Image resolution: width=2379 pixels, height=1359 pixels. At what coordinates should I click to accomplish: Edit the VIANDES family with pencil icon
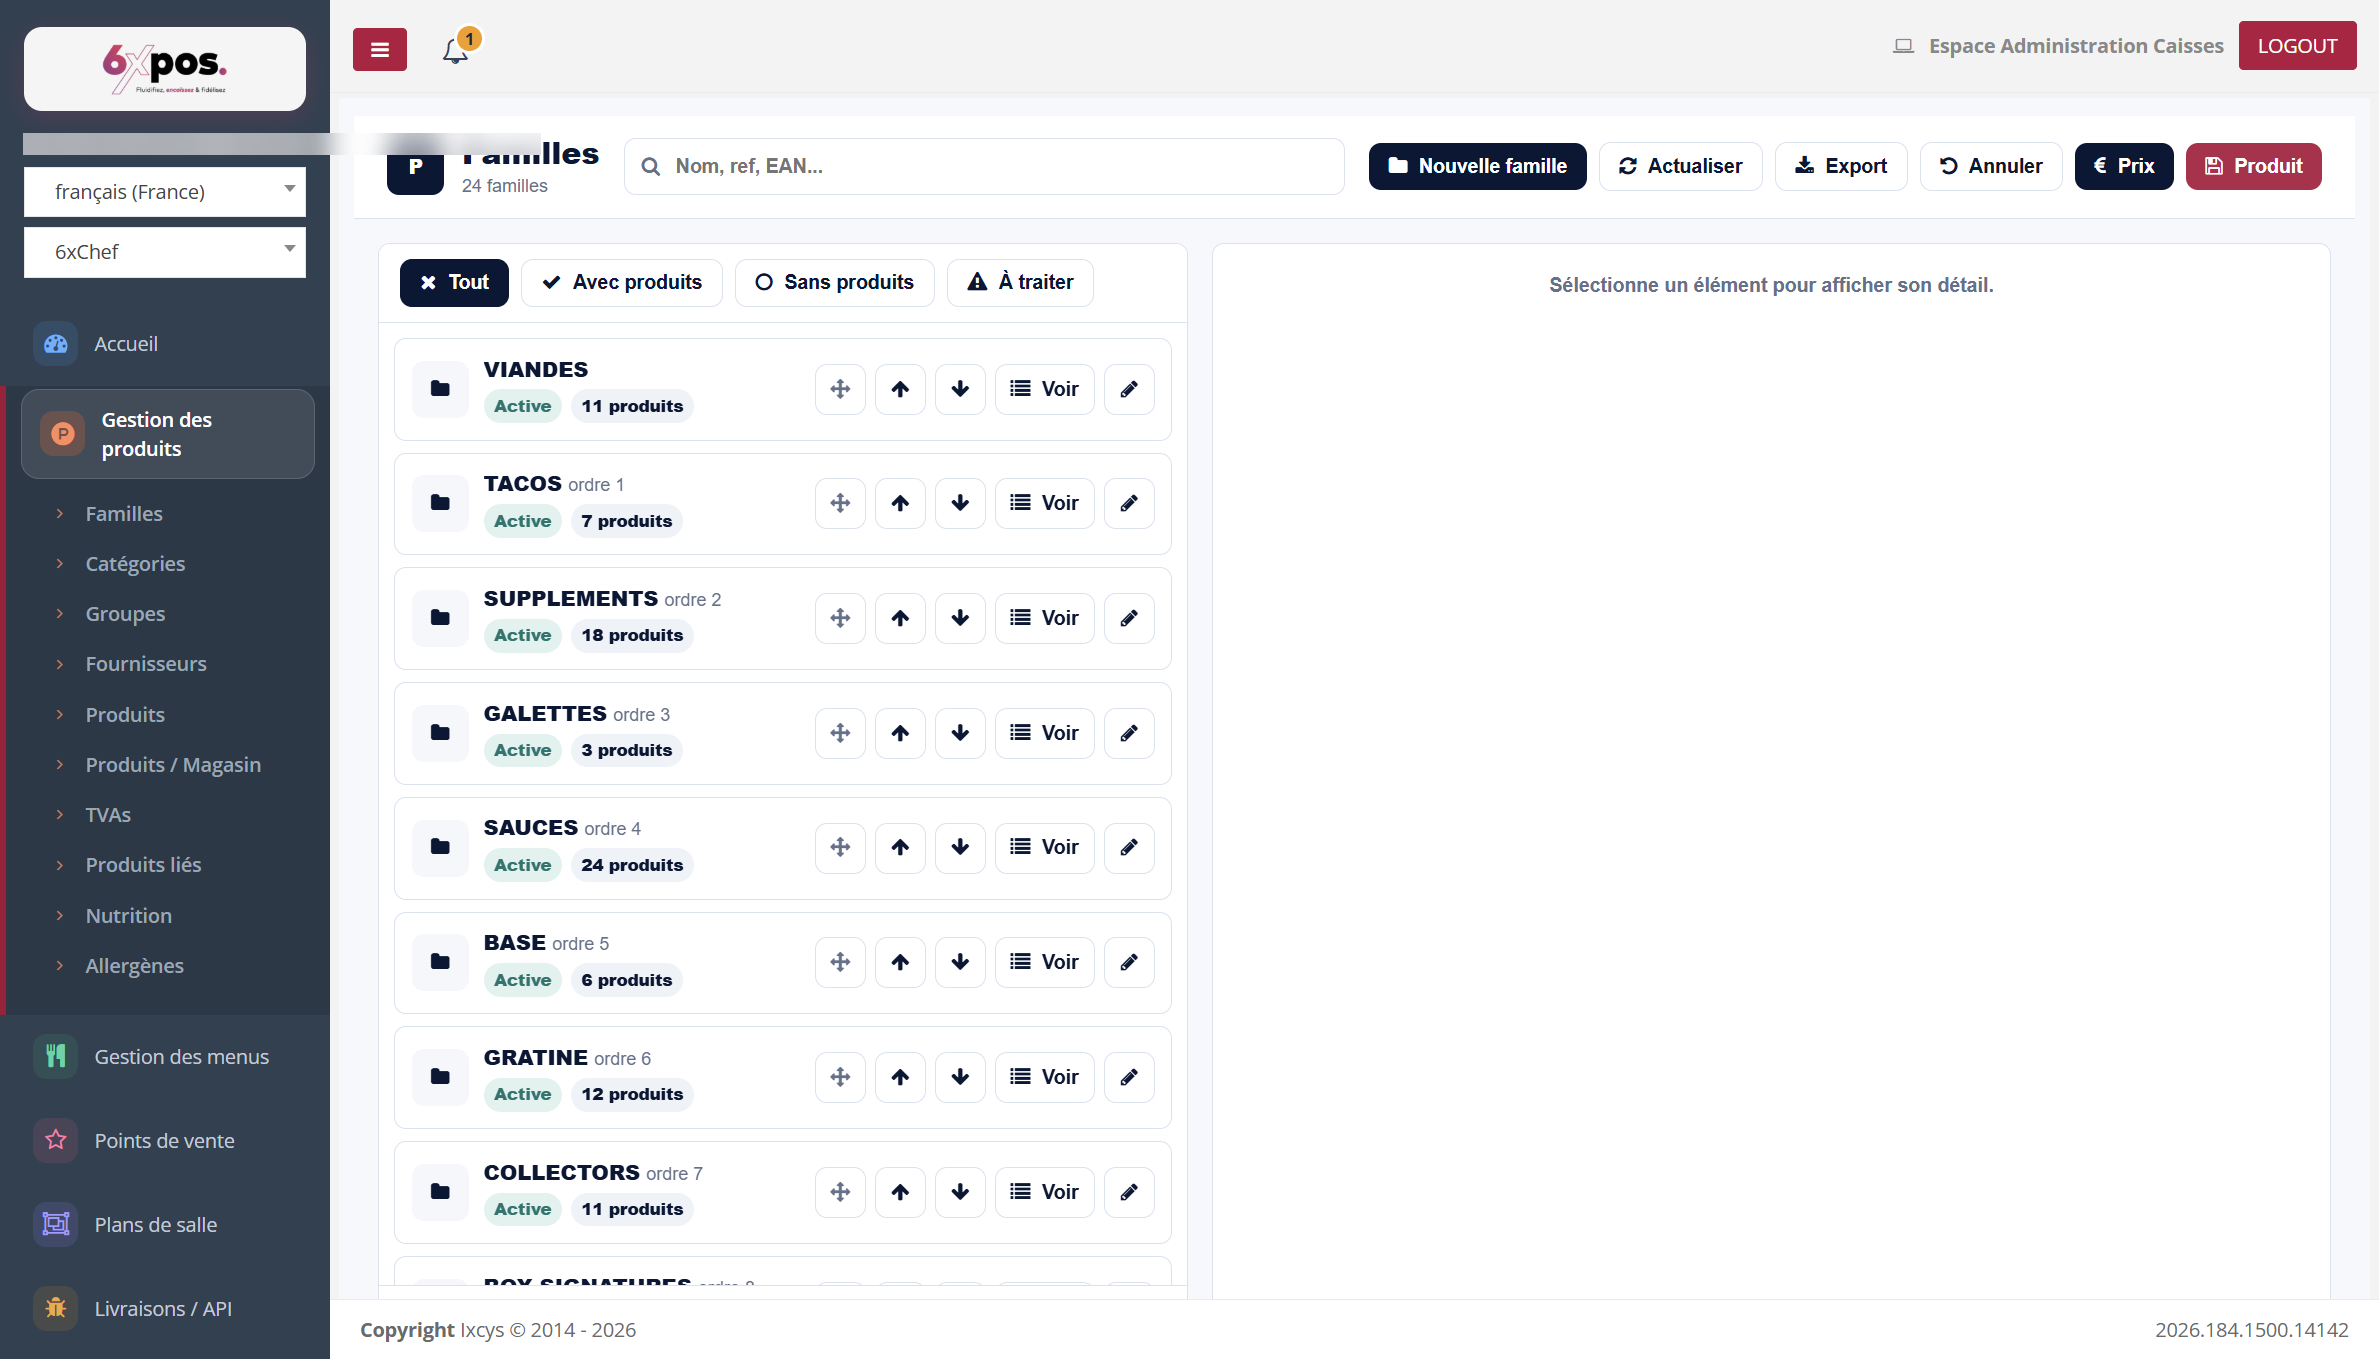click(x=1129, y=389)
